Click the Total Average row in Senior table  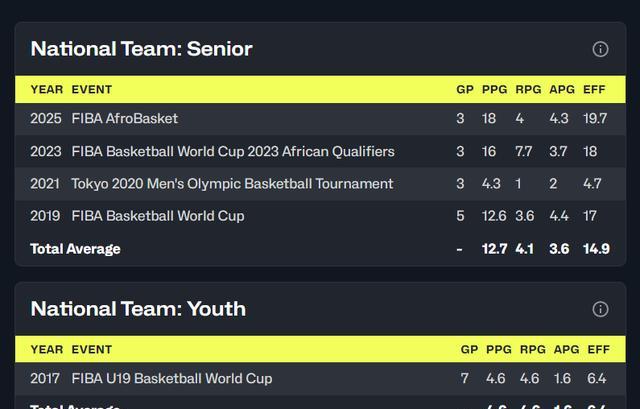click(320, 249)
